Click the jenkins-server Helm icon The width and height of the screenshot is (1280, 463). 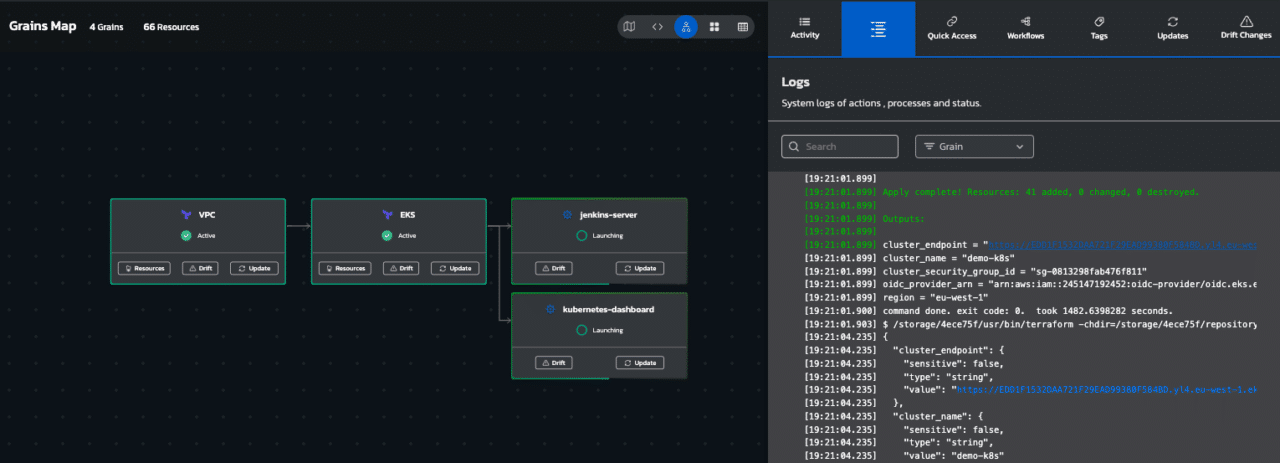click(567, 215)
